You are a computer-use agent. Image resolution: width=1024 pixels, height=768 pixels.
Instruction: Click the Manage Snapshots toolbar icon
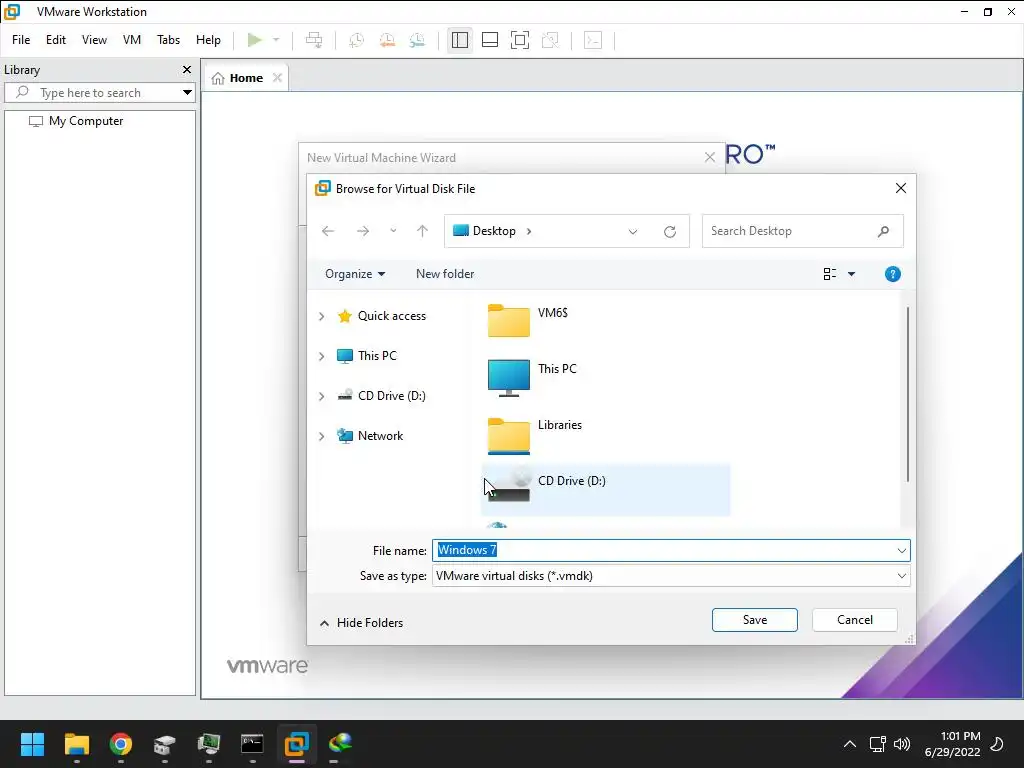[x=417, y=40]
